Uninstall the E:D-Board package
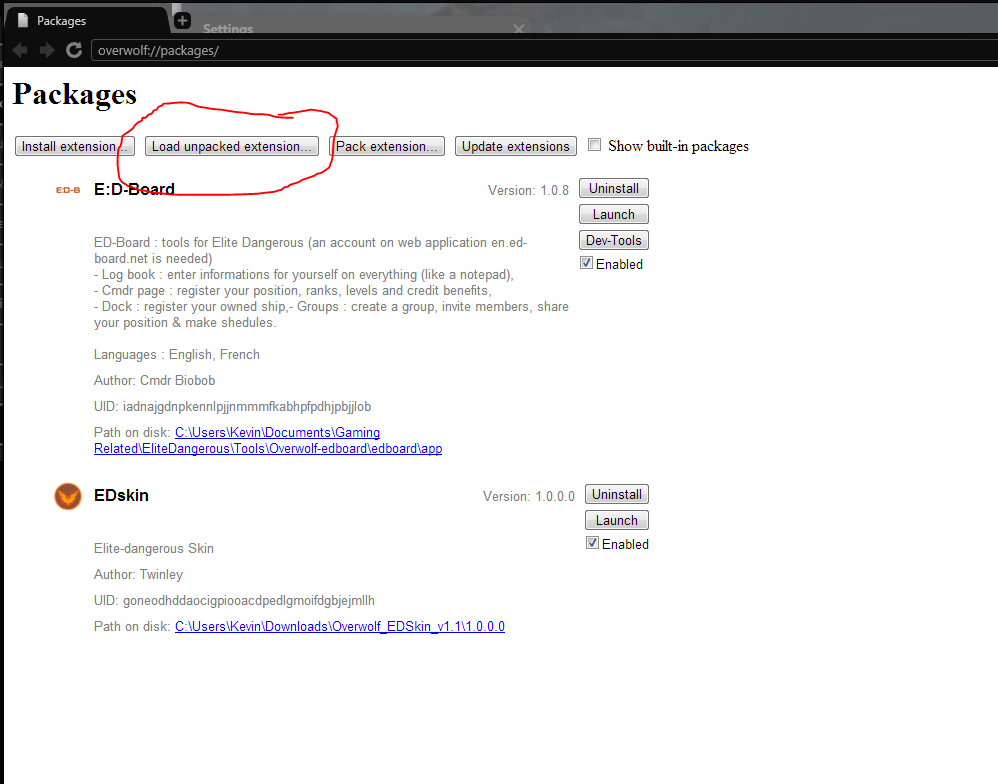Image resolution: width=998 pixels, height=784 pixels. click(x=614, y=188)
